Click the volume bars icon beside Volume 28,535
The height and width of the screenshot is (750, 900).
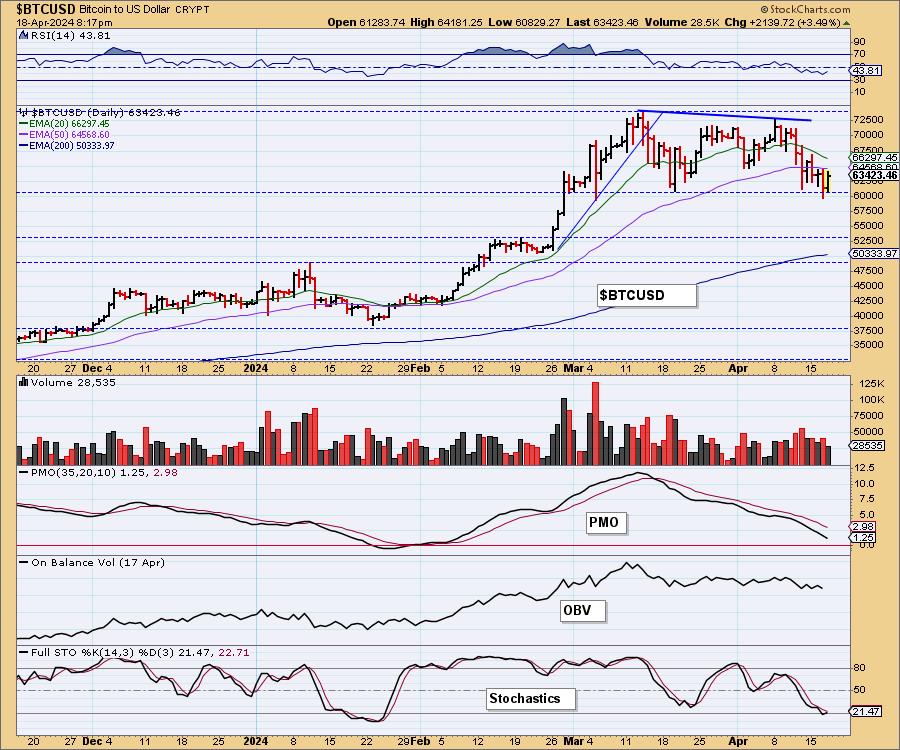tap(24, 382)
